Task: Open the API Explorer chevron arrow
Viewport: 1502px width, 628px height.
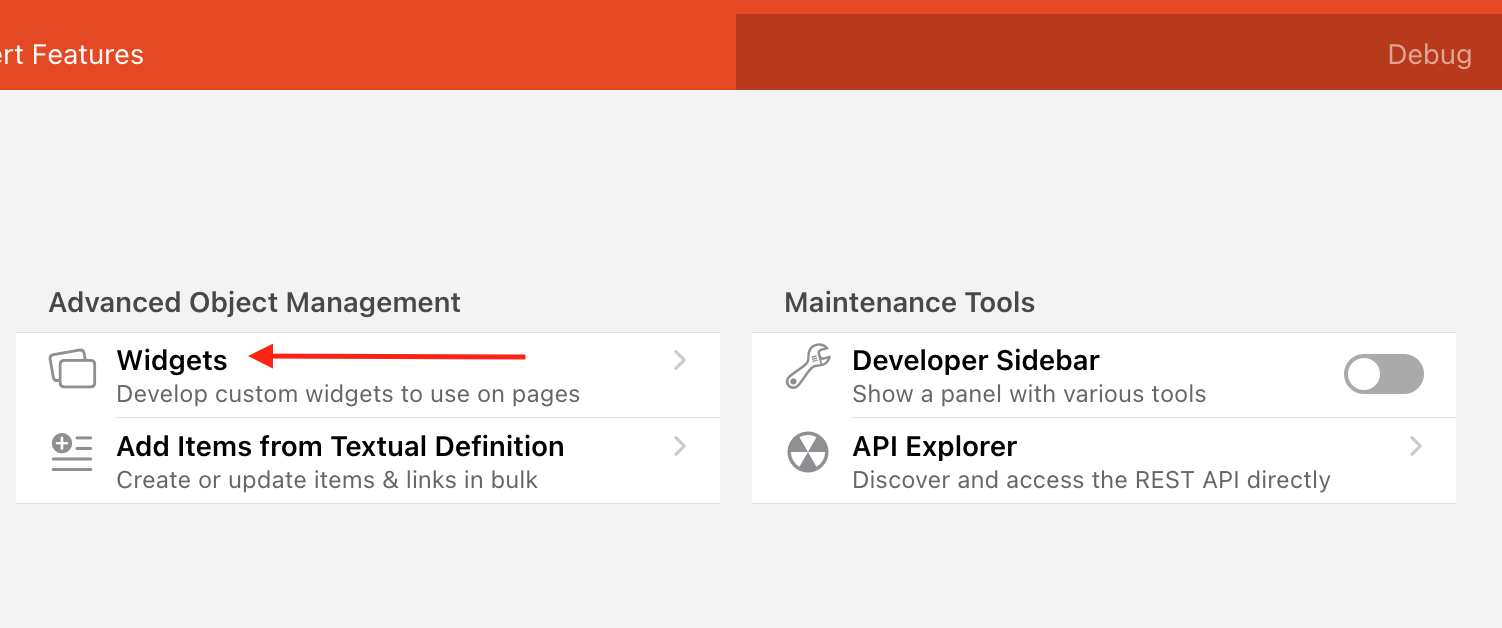Action: pos(1416,446)
